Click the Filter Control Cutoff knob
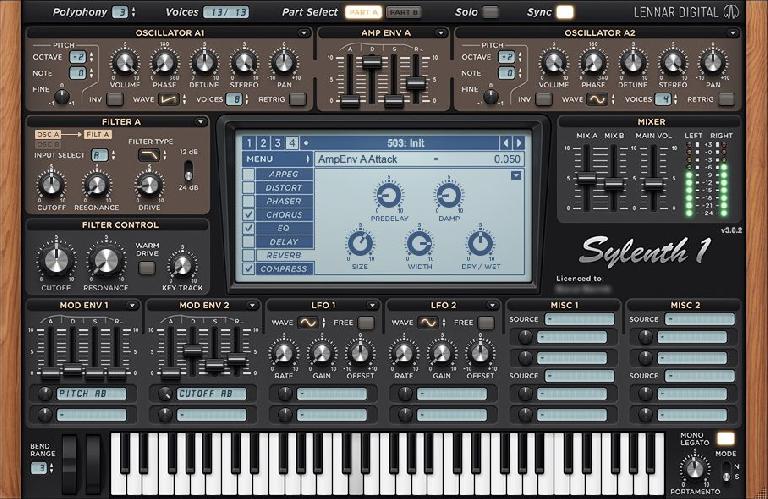The width and height of the screenshot is (768, 499). coord(56,261)
